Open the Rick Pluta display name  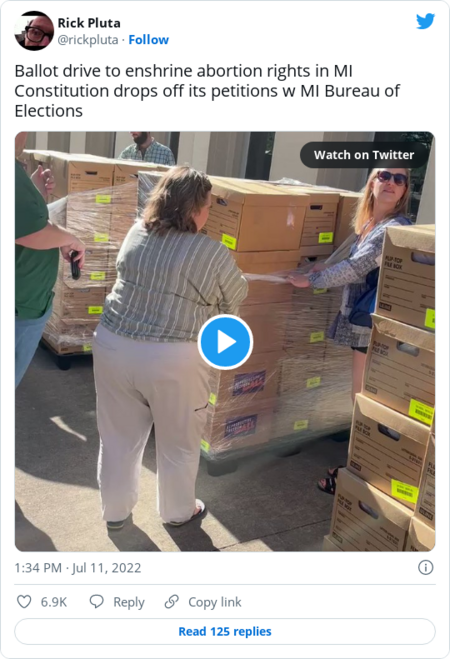[89, 23]
